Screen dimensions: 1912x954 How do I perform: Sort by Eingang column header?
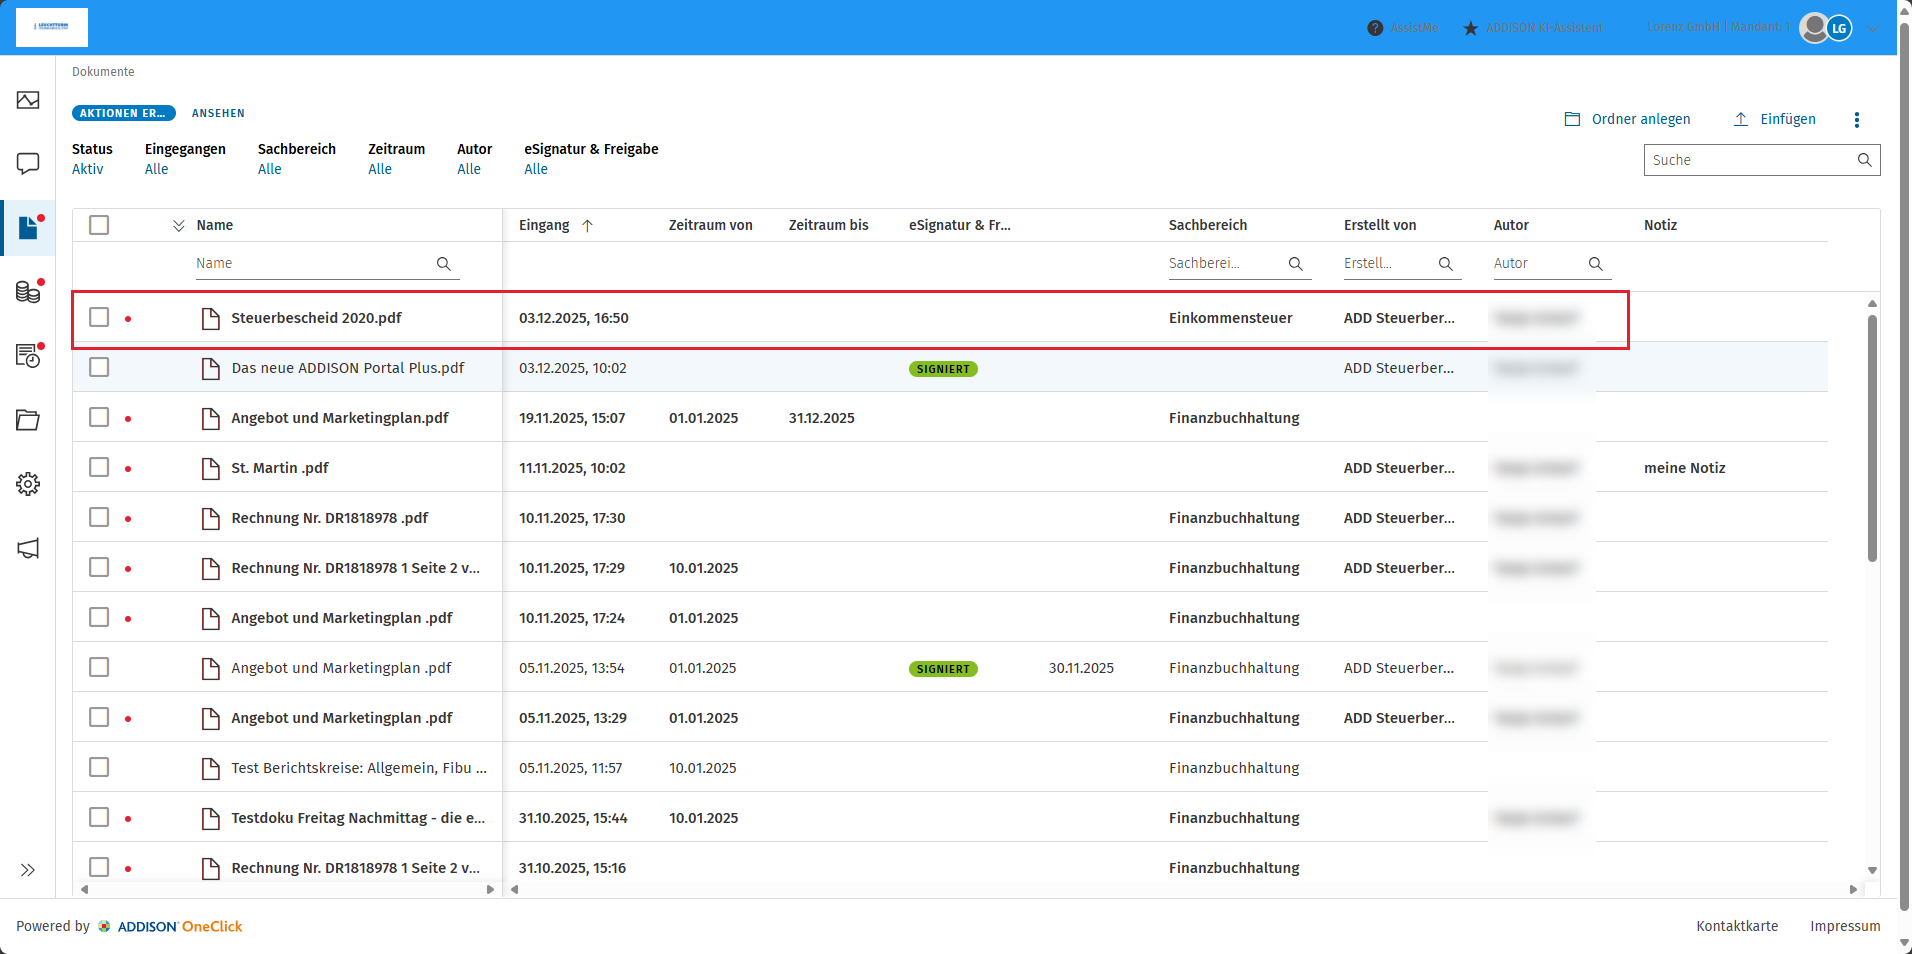click(544, 225)
